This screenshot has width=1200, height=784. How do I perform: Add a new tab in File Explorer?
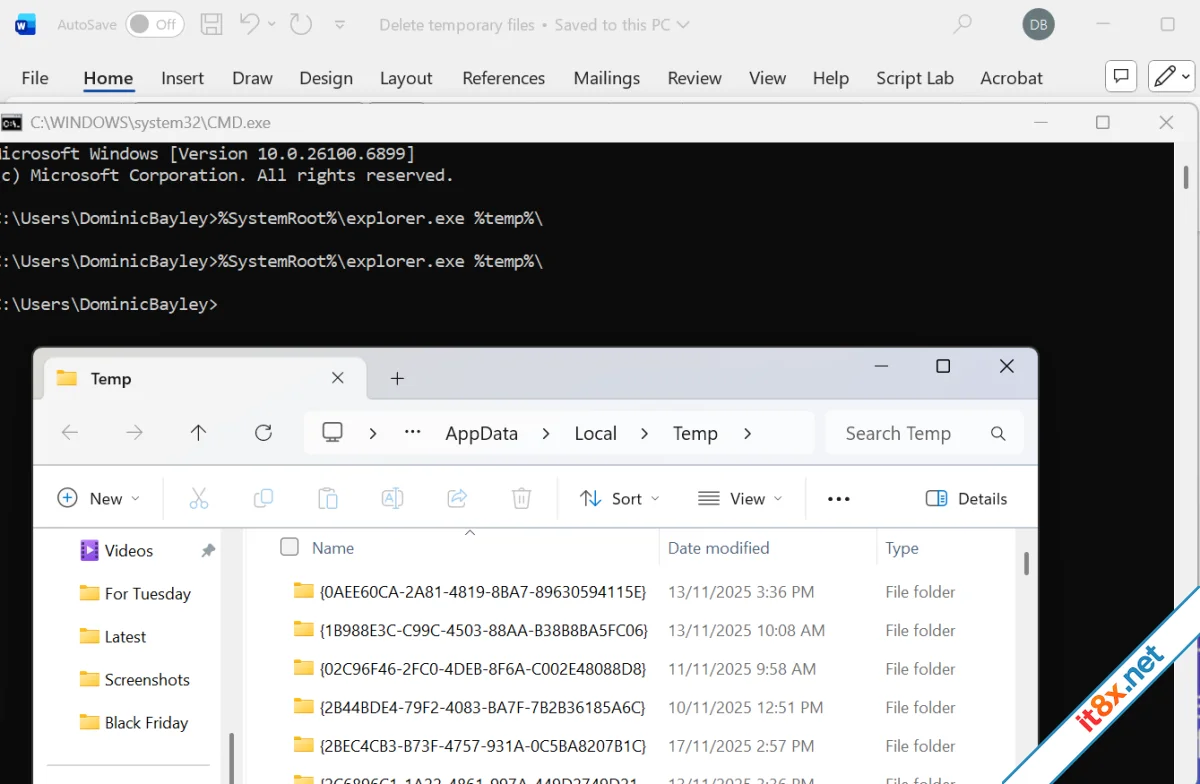397,378
